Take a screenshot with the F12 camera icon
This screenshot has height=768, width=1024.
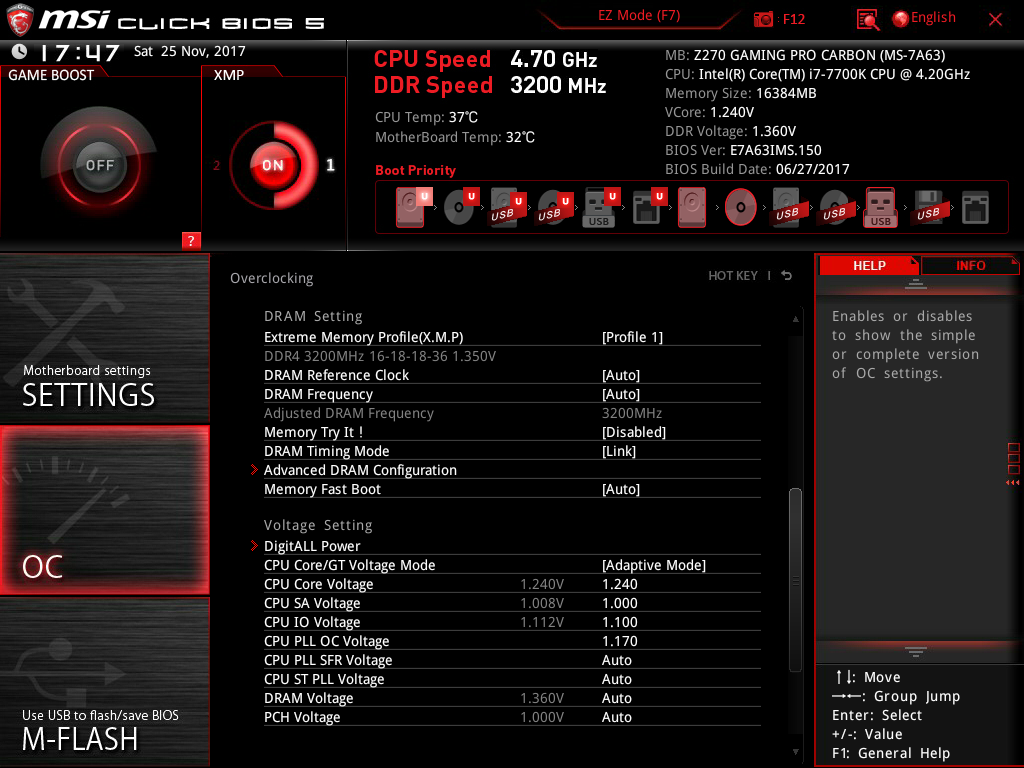(763, 20)
